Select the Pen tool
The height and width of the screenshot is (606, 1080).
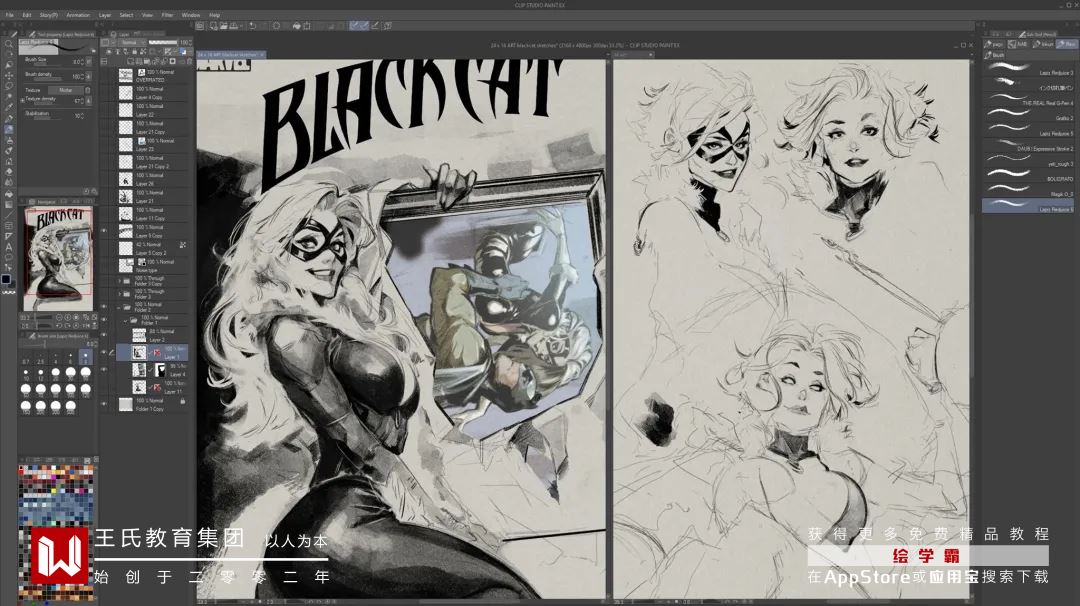click(9, 118)
